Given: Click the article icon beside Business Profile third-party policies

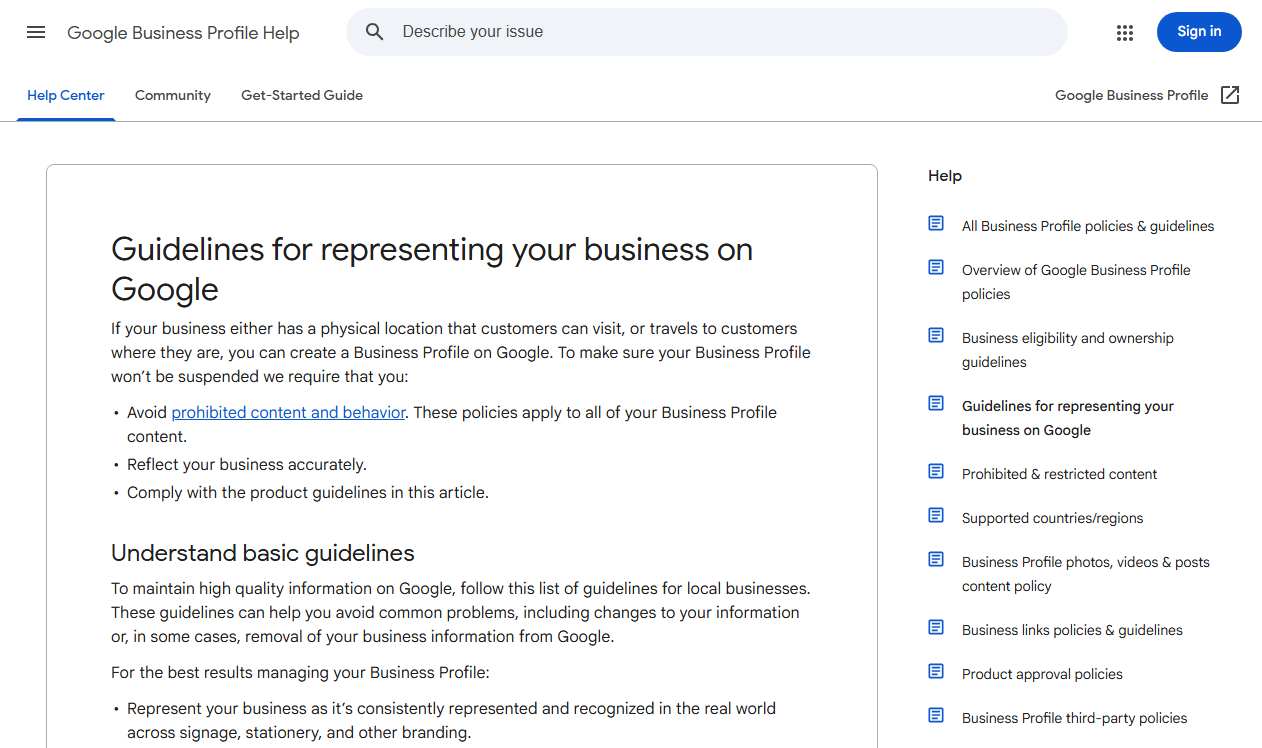Looking at the screenshot, I should tap(936, 715).
